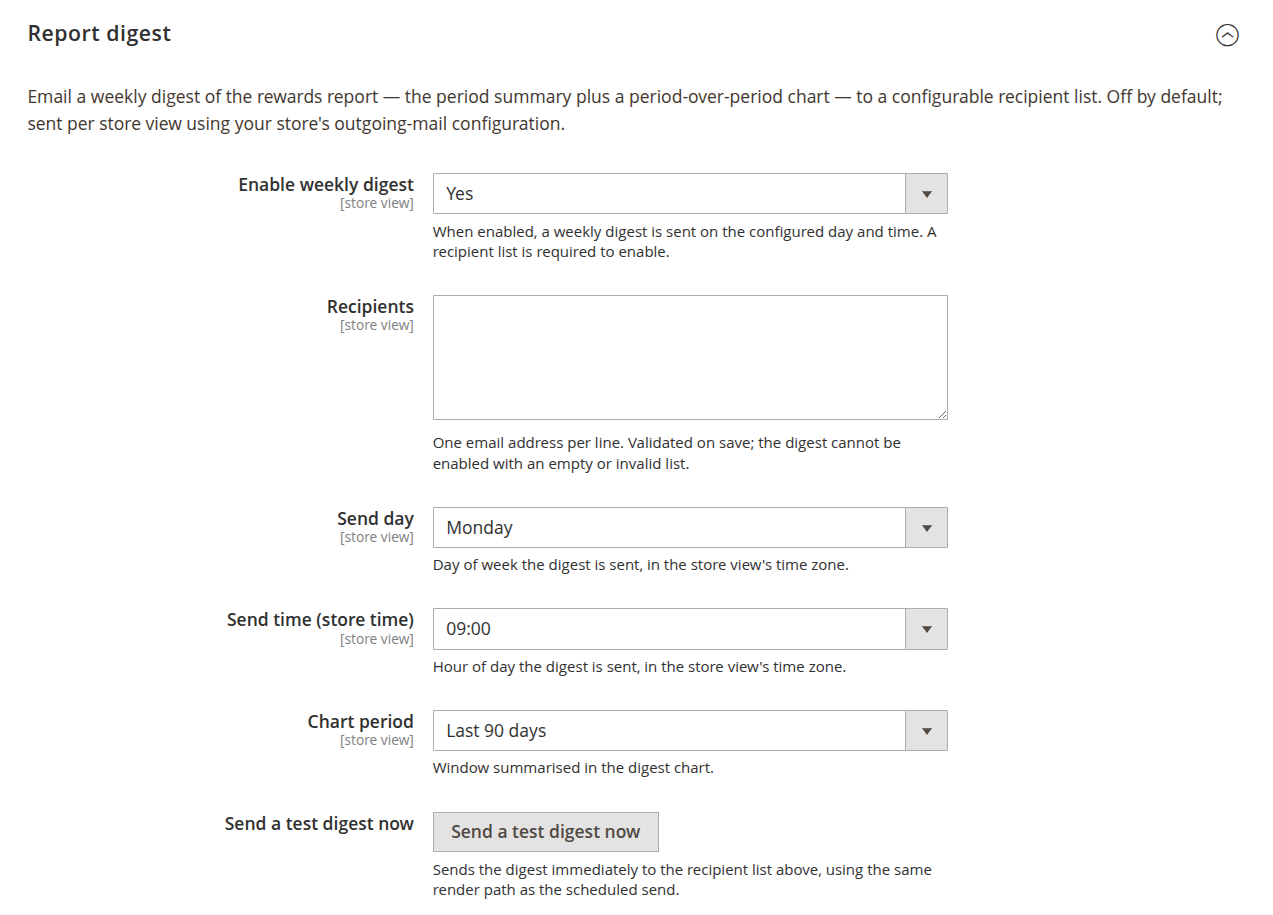Viewport: 1273px width, 915px height.
Task: Click the Send day dropdown arrow button
Action: click(926, 528)
